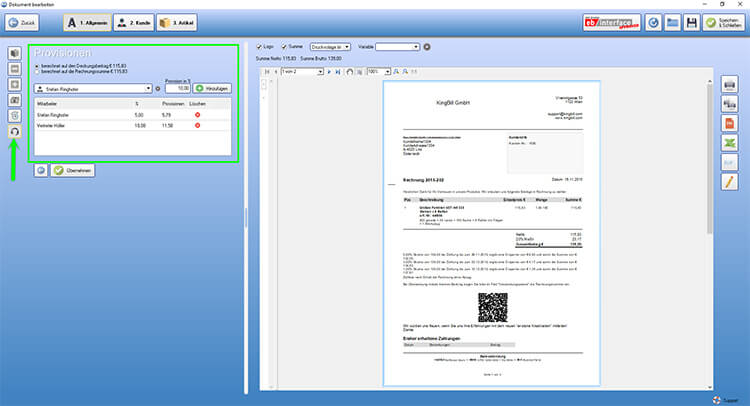Image resolution: width=750 pixels, height=406 pixels.
Task: Send document by email envelope icon
Action: tap(729, 163)
